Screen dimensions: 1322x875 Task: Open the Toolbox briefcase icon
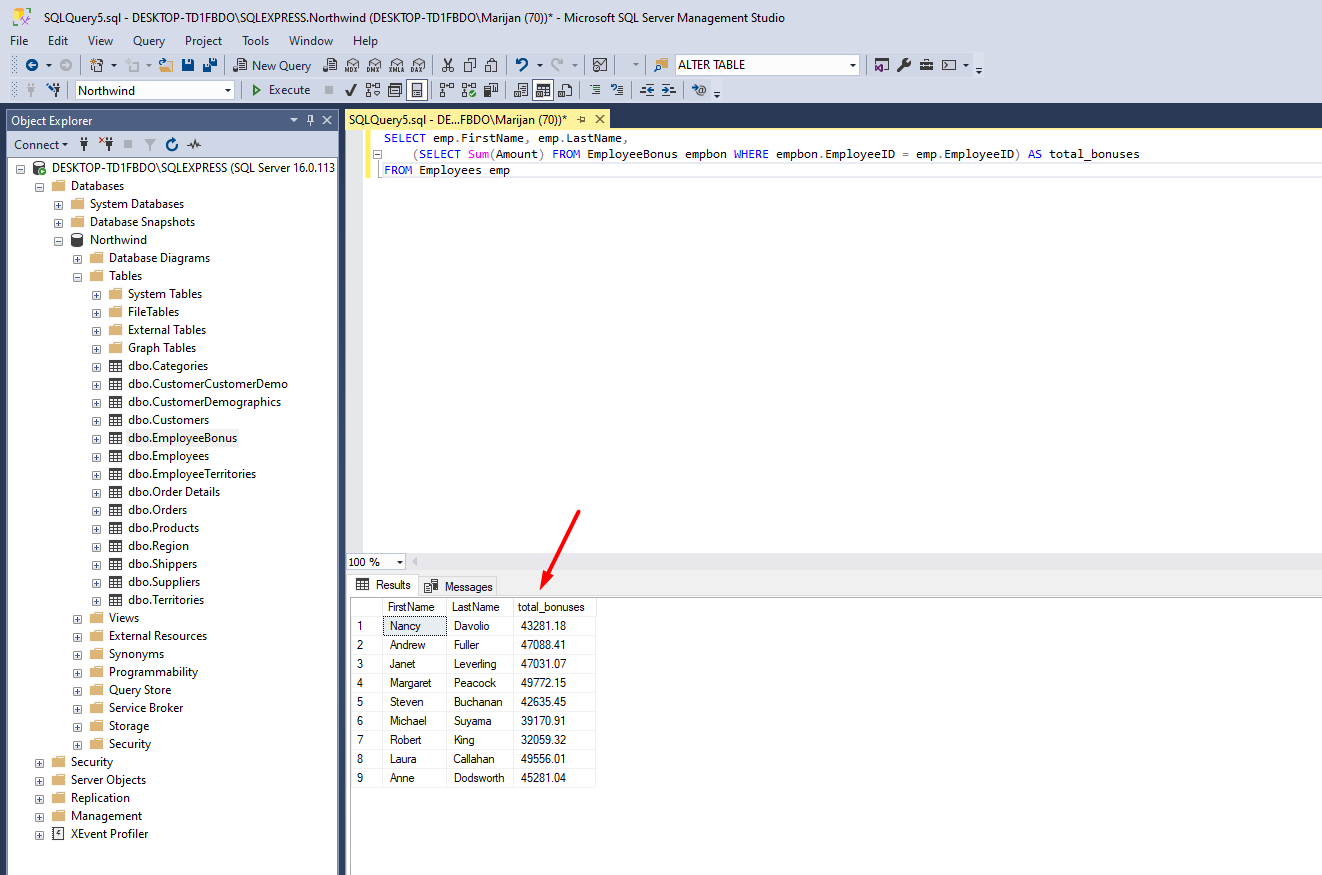(926, 65)
